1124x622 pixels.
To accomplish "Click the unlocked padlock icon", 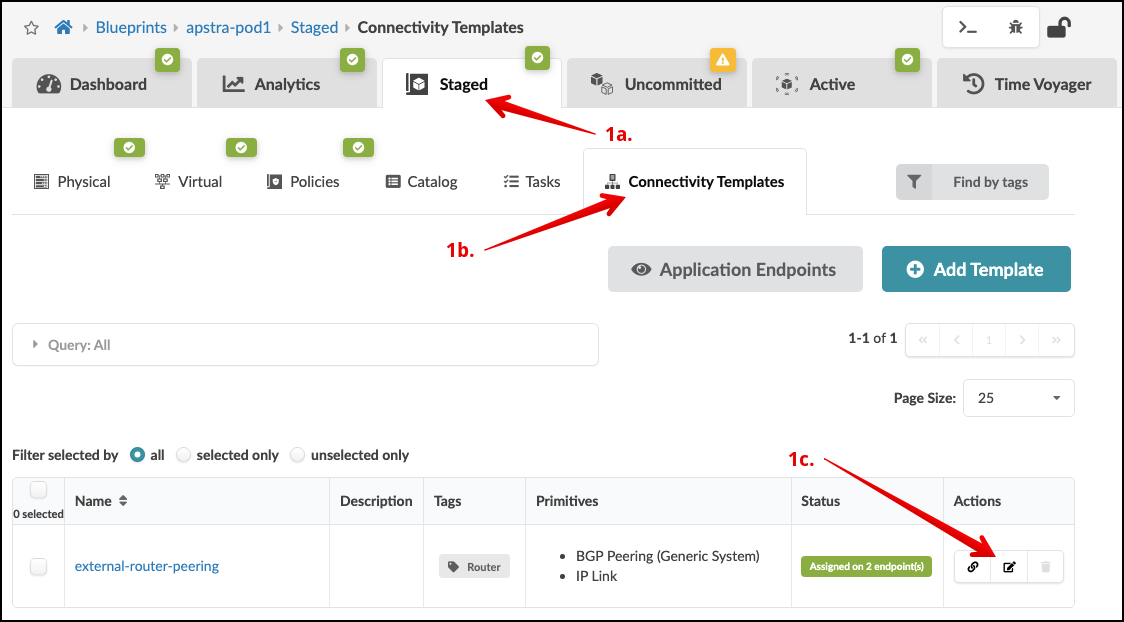I will 1057,28.
